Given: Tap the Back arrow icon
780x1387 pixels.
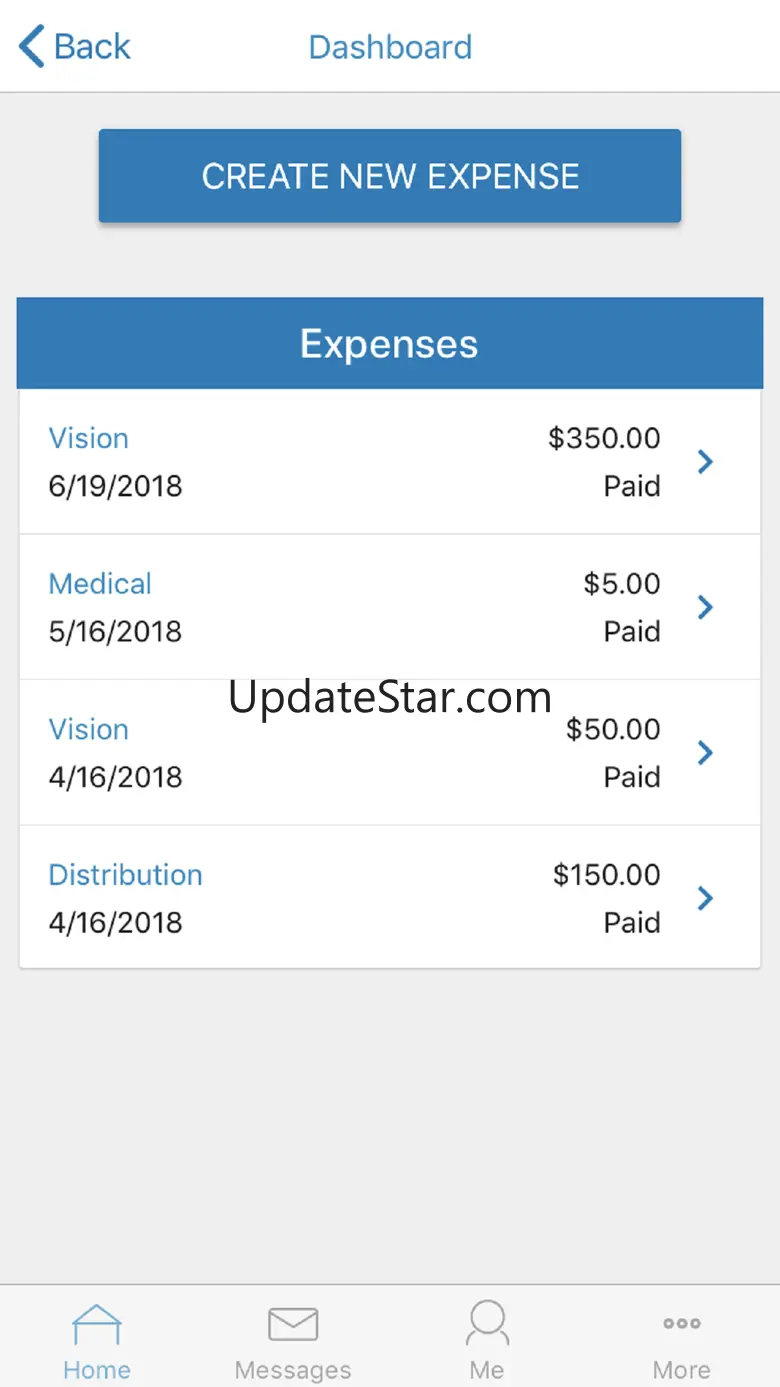Looking at the screenshot, I should point(32,47).
